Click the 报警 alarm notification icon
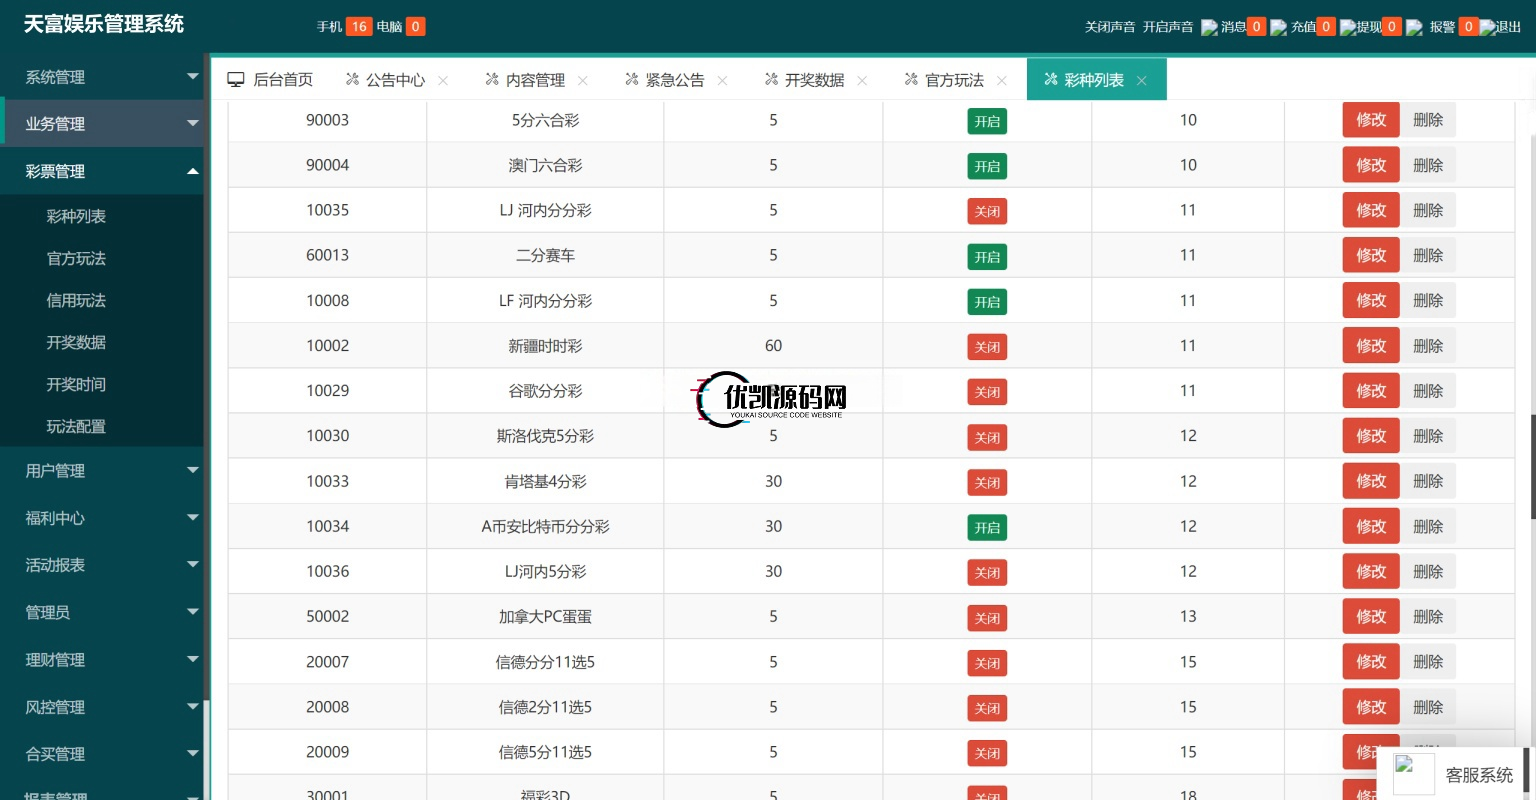The height and width of the screenshot is (800, 1536). 1414,28
